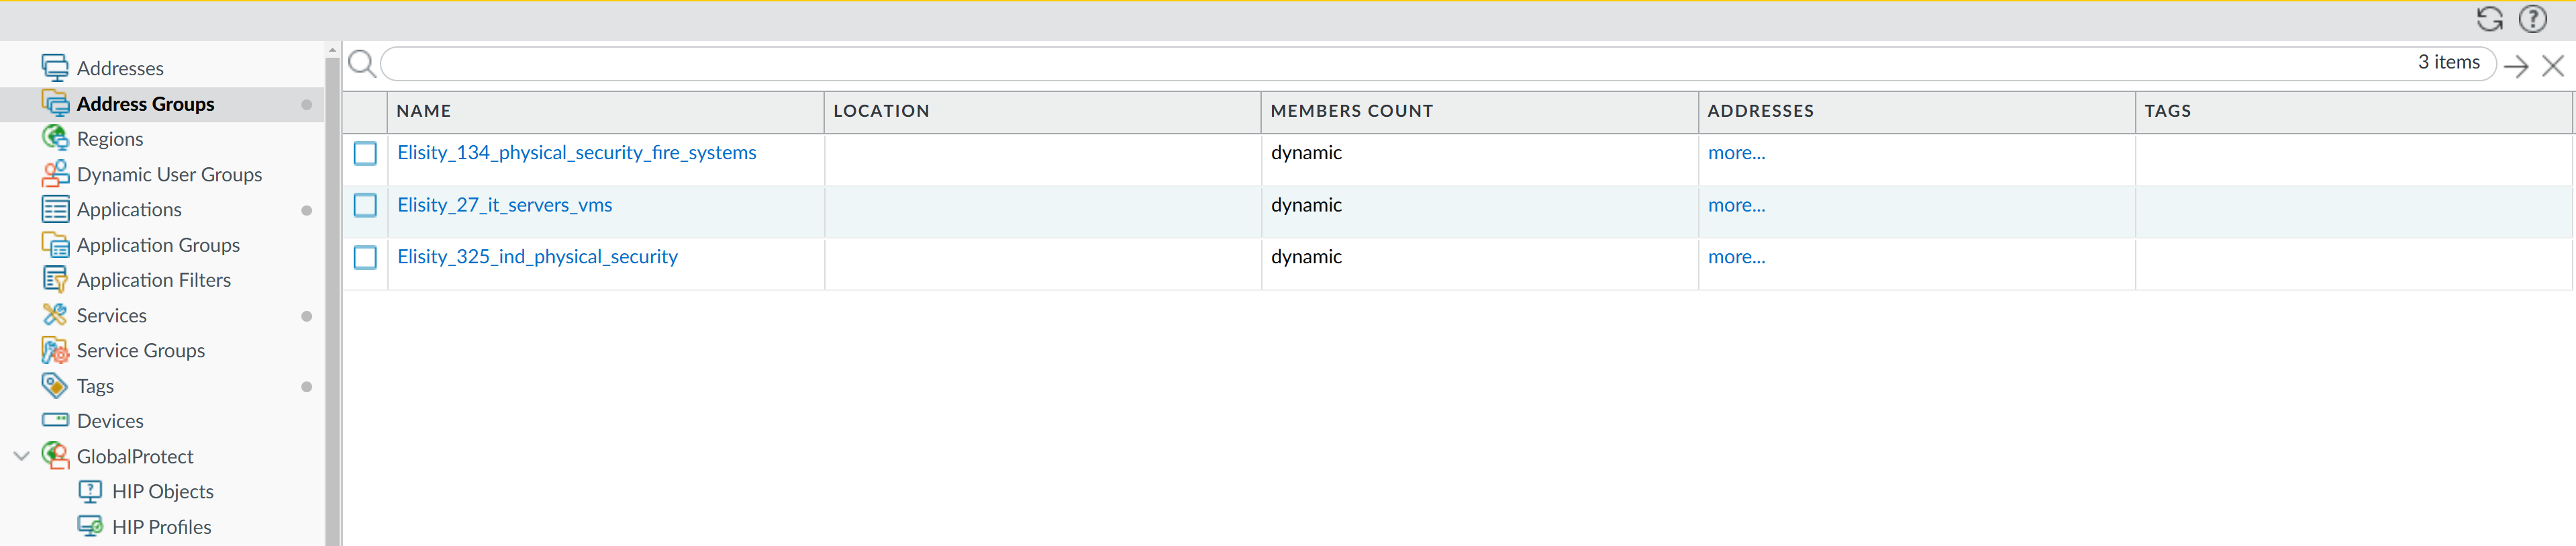2576x546 pixels.
Task: Select the Elisity_325_ind_physical_security checkbox
Action: [x=365, y=257]
